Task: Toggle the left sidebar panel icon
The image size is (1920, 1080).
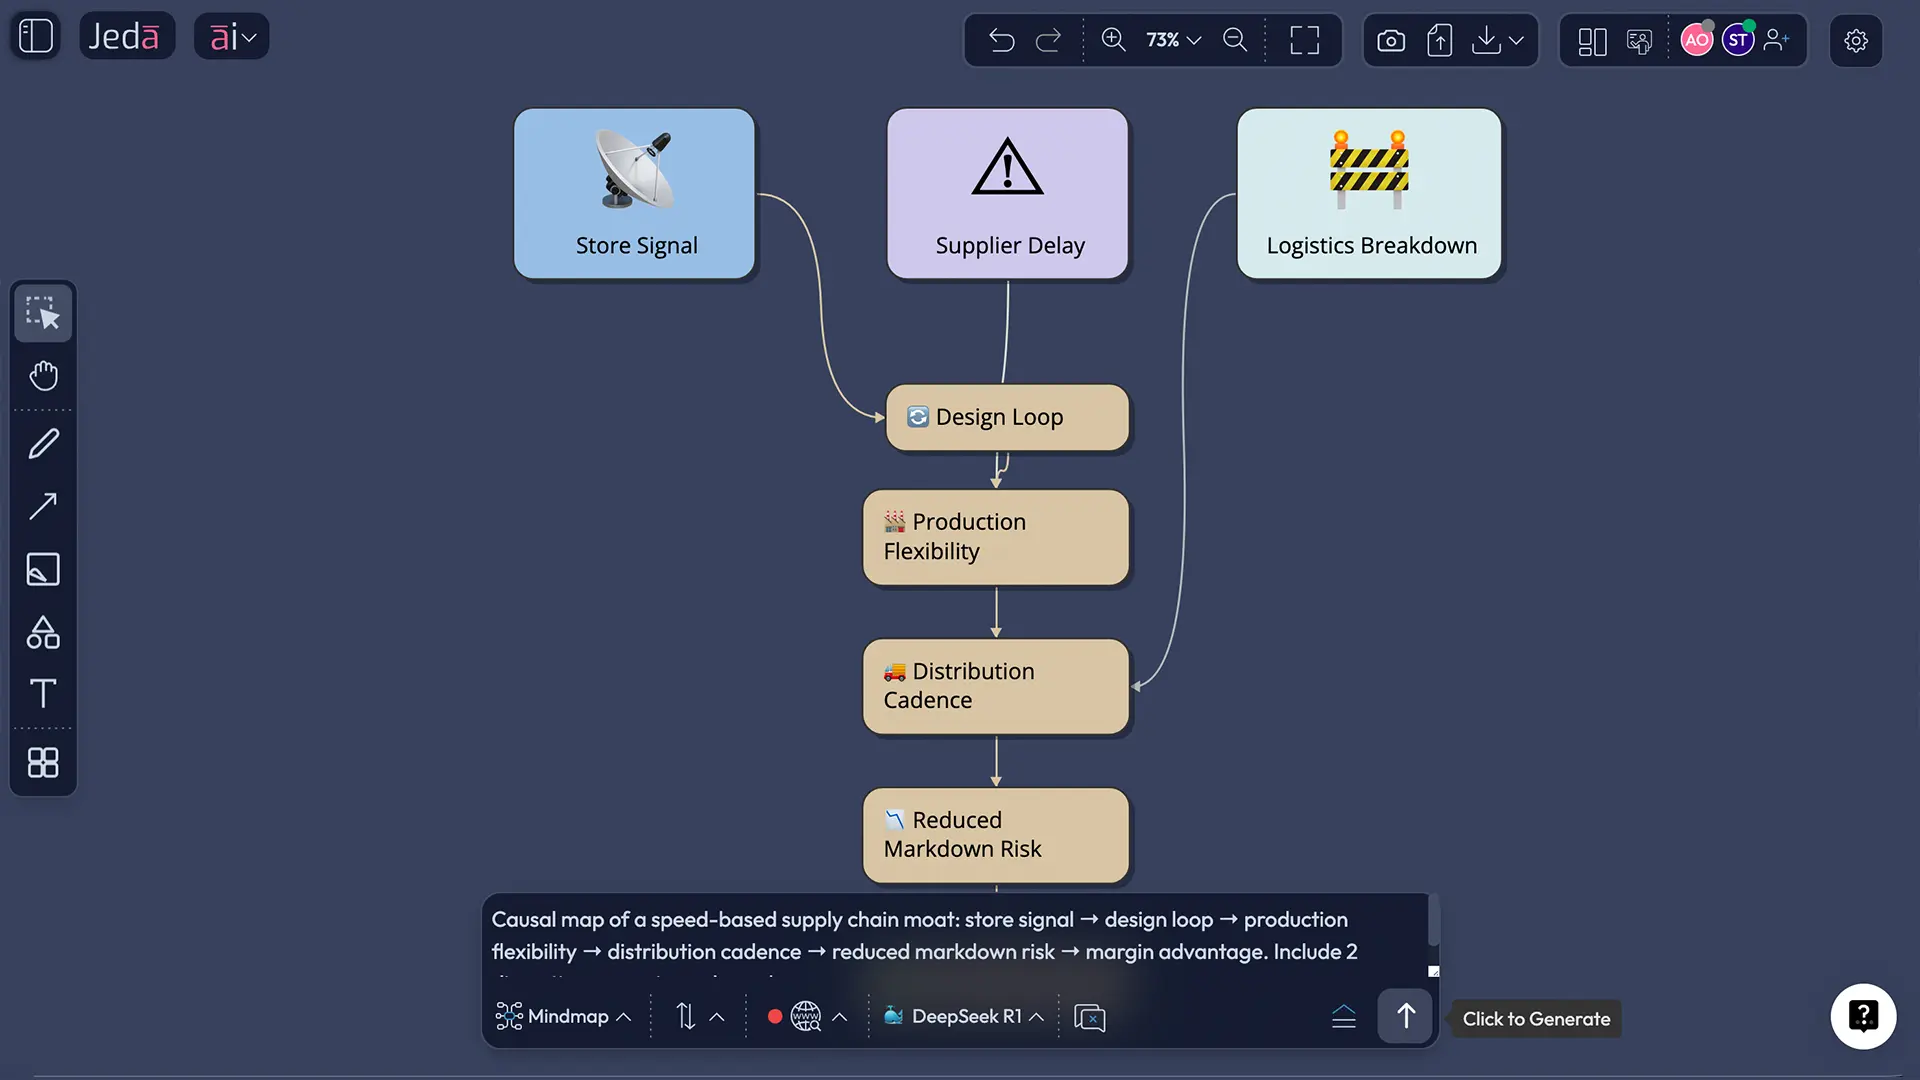Action: click(35, 35)
